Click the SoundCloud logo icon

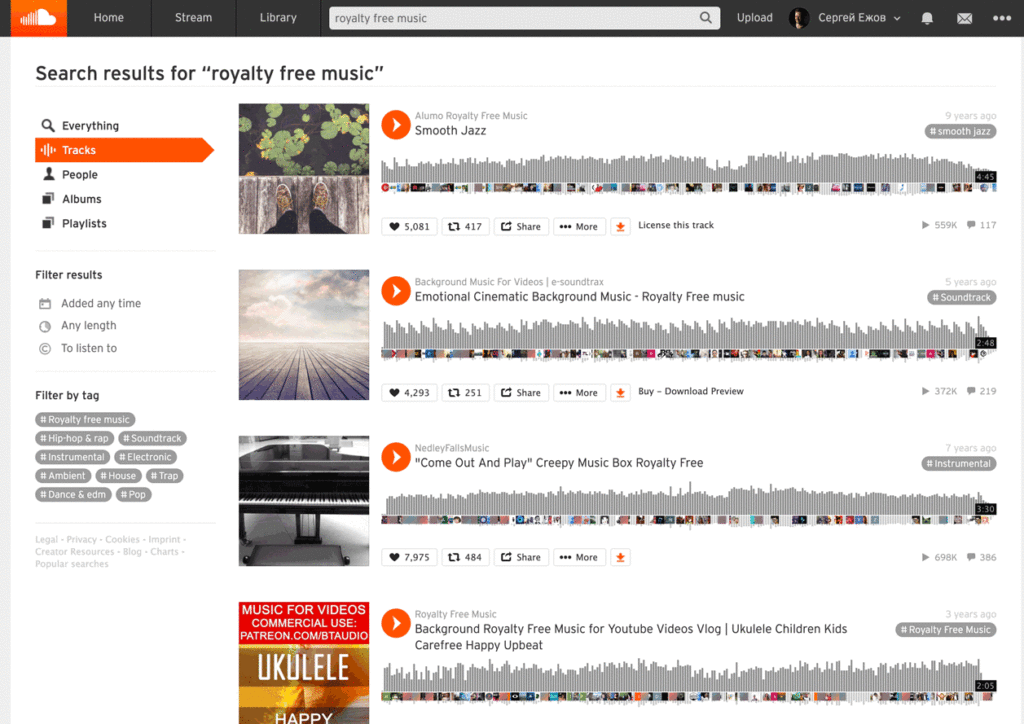click(39, 18)
